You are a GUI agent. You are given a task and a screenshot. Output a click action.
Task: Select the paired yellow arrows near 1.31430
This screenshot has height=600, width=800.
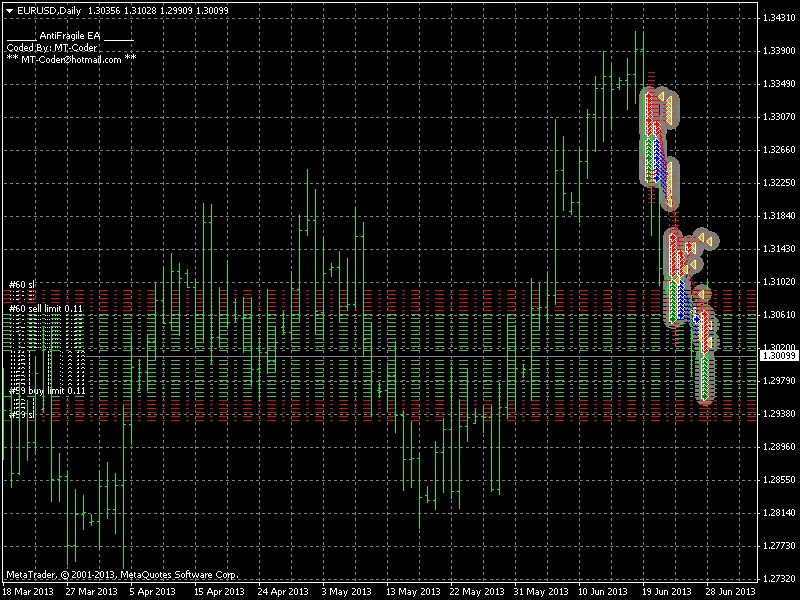(706, 240)
